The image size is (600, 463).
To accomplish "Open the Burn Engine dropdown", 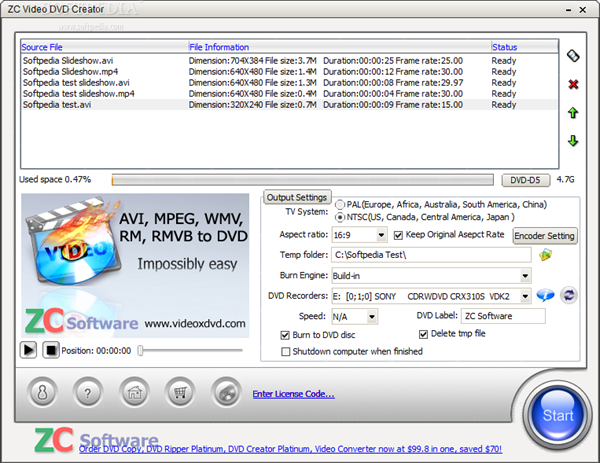I will (525, 276).
